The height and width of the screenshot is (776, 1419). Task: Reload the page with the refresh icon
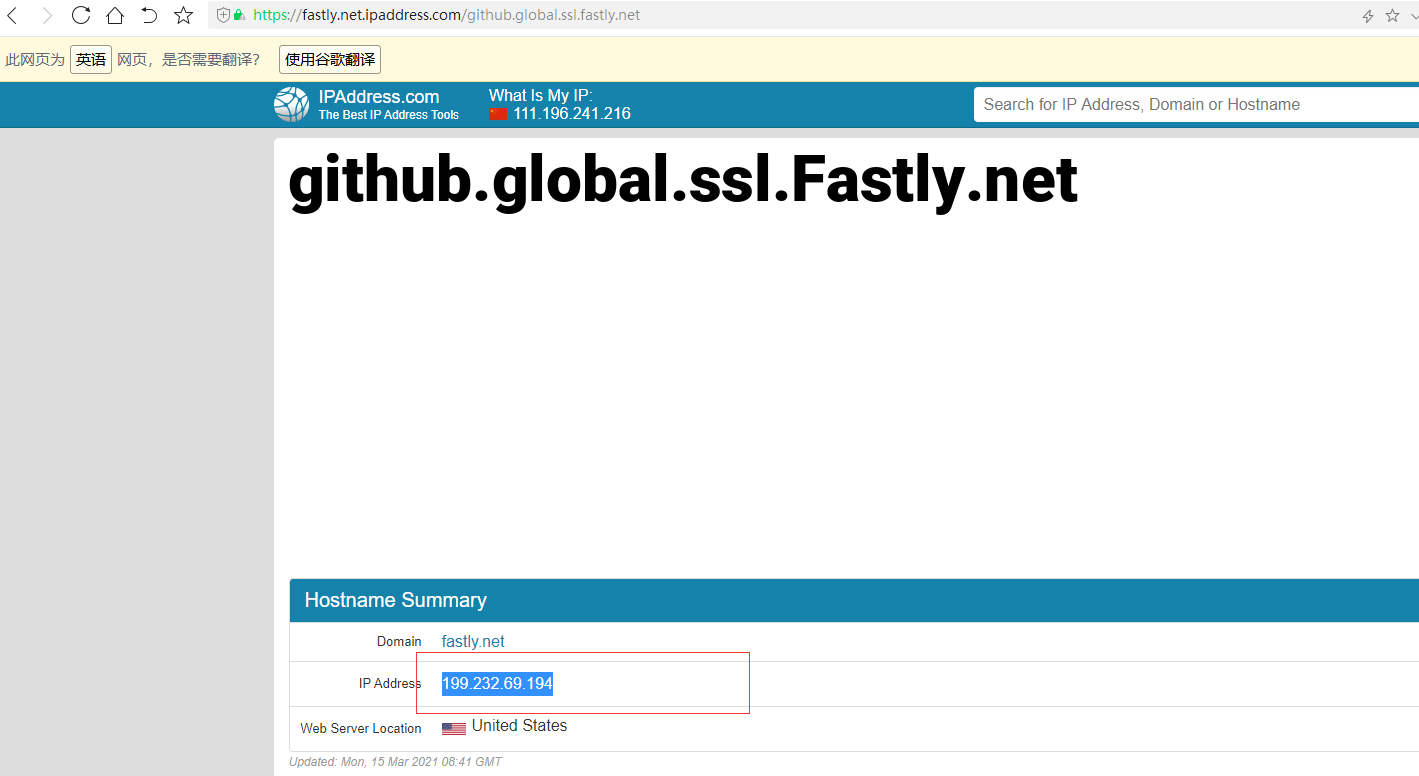(81, 15)
